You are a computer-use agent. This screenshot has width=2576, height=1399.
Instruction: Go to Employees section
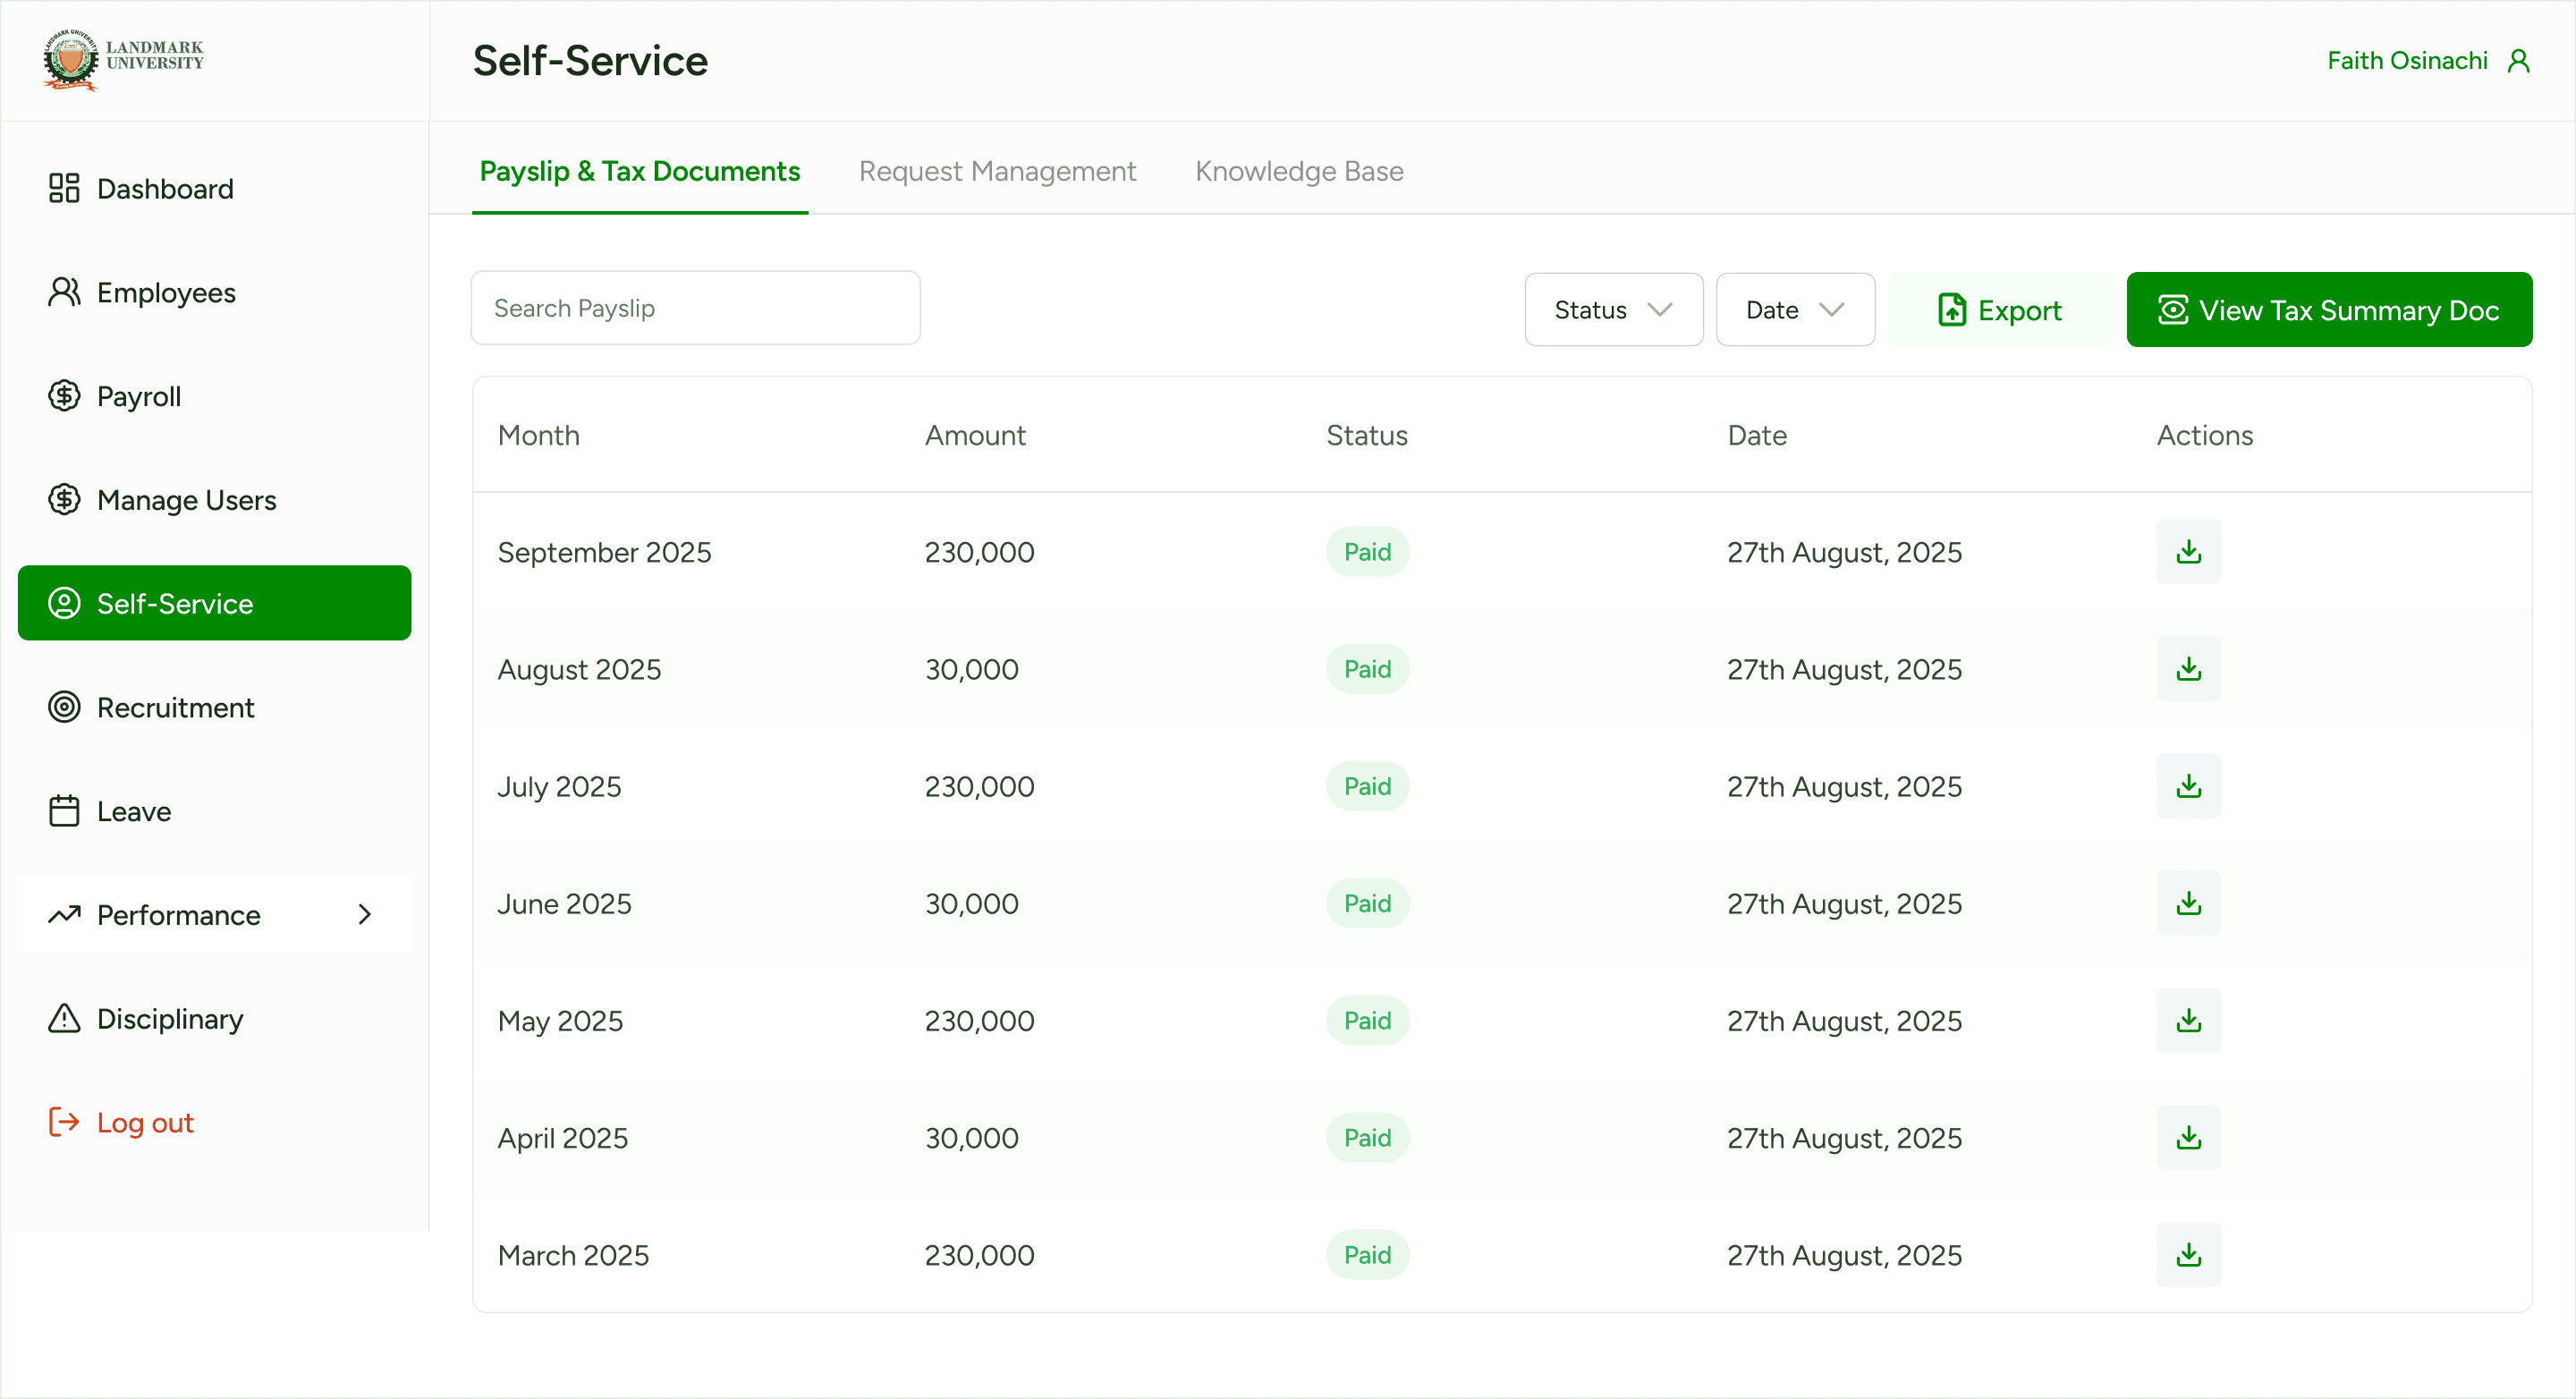166,293
